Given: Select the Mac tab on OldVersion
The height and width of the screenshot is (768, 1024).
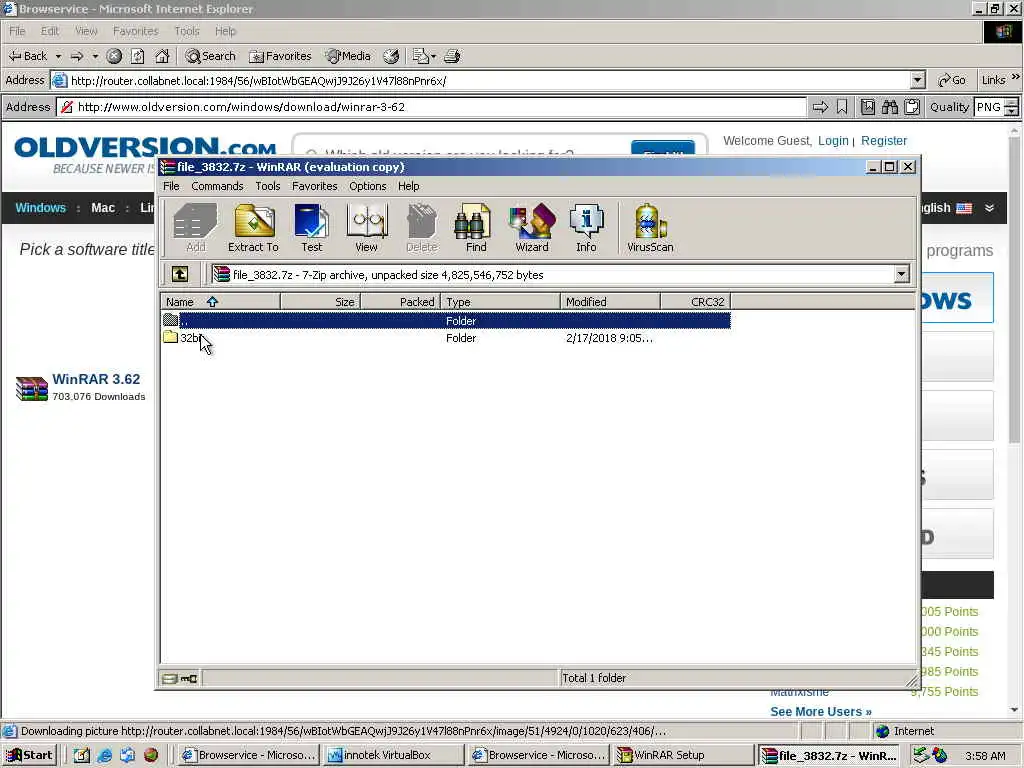Looking at the screenshot, I should (x=103, y=208).
